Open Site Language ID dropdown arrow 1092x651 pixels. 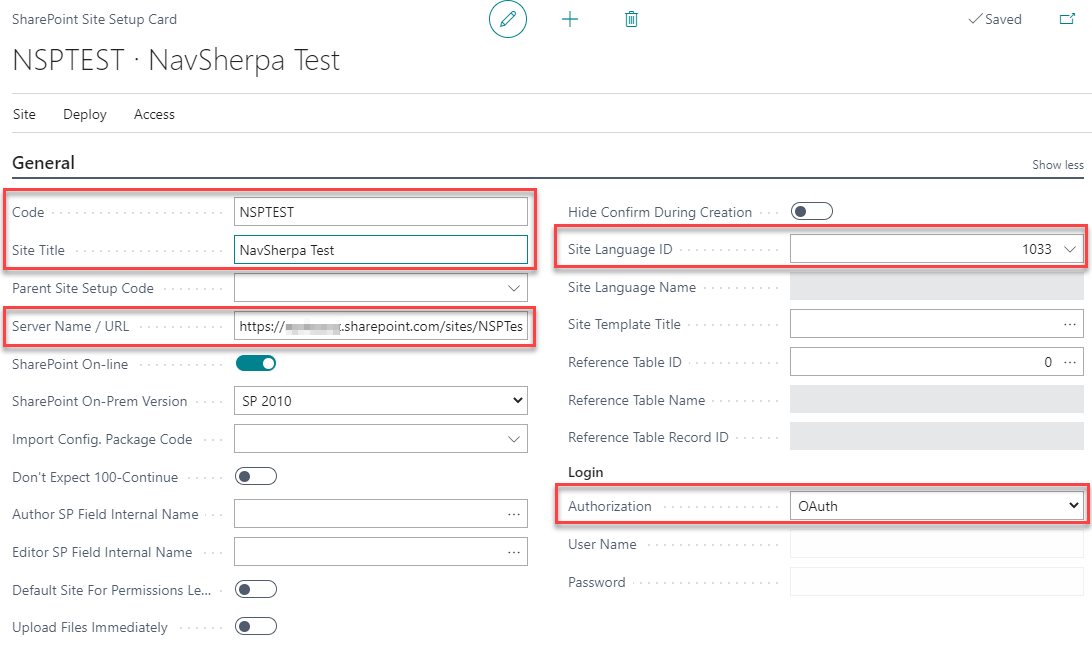point(1070,249)
